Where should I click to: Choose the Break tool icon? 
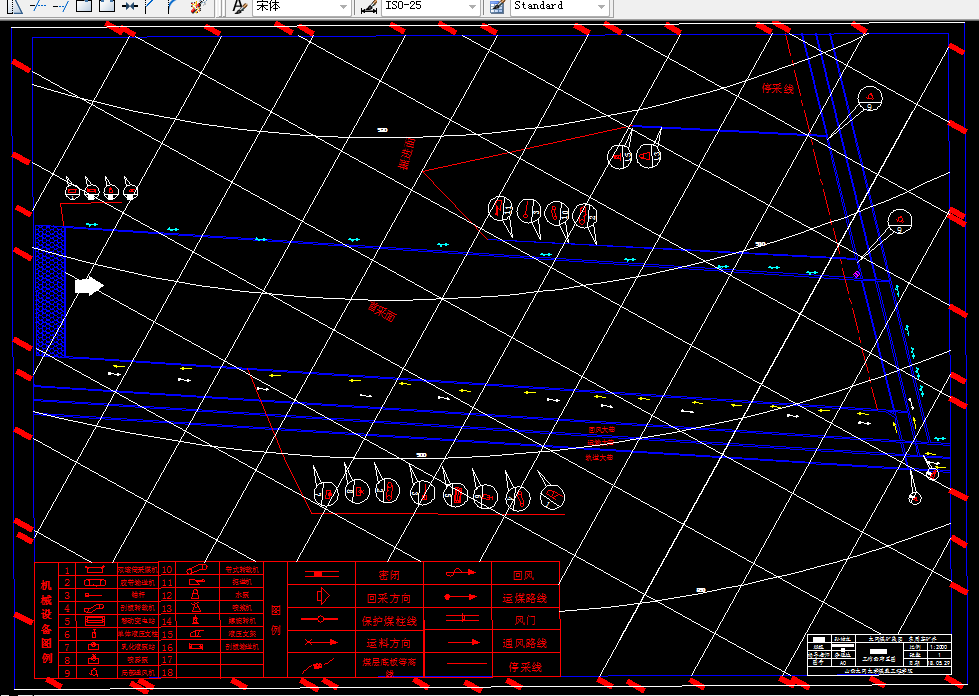[x=107, y=6]
